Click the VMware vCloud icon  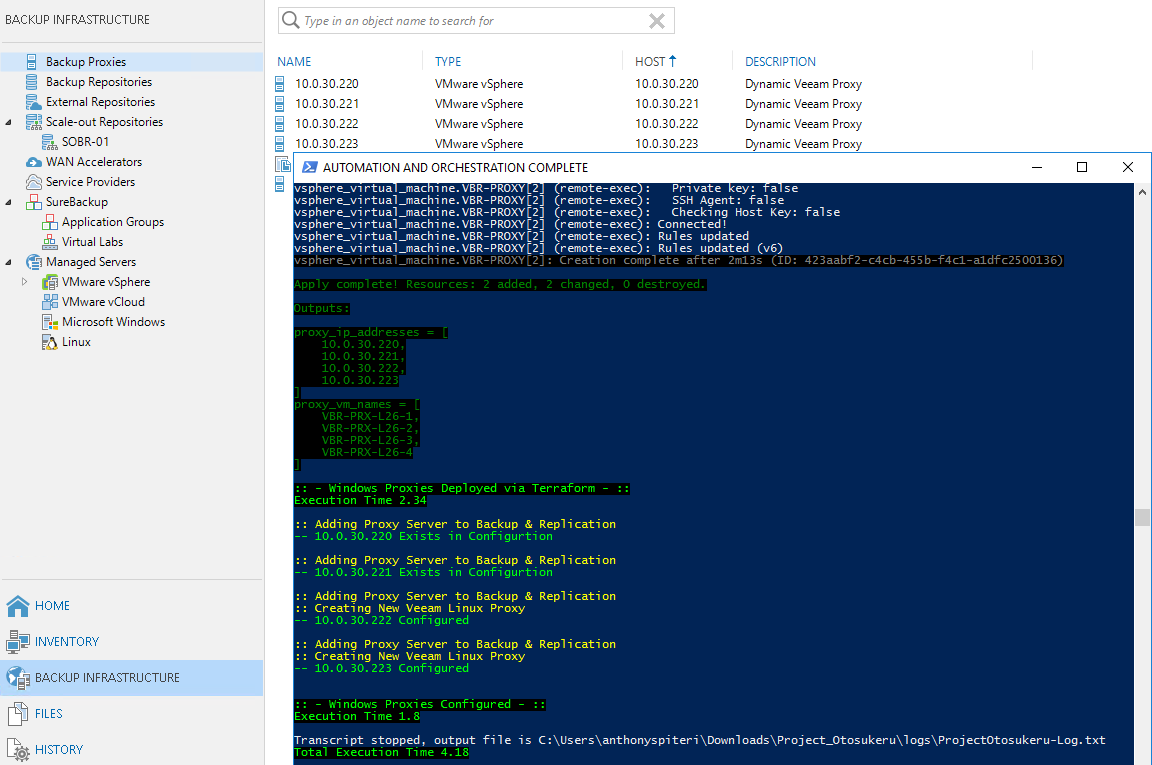(50, 301)
